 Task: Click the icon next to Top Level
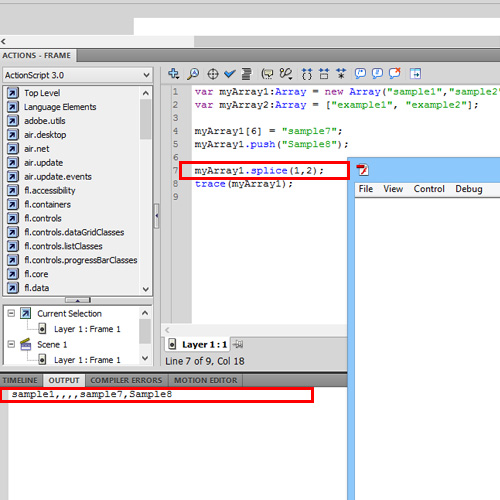pos(13,93)
